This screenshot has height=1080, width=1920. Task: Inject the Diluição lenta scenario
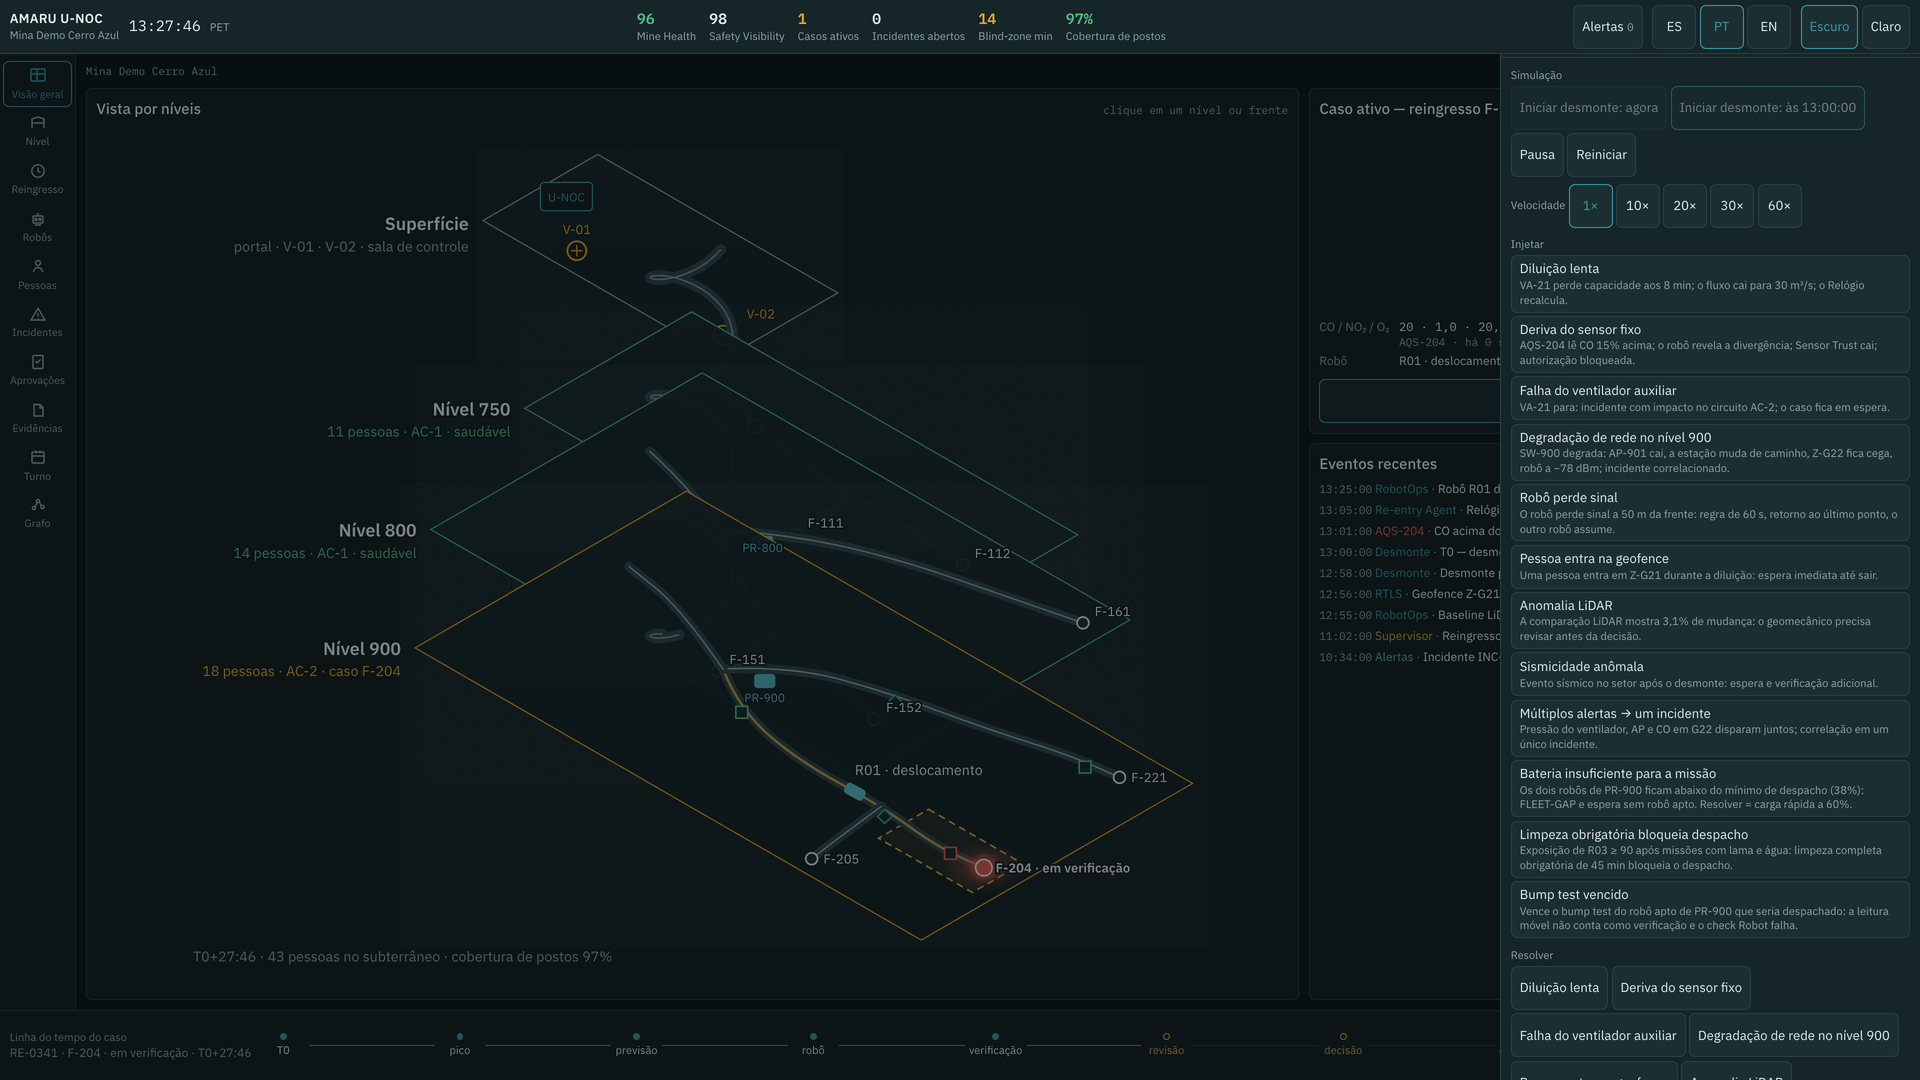pyautogui.click(x=1710, y=284)
